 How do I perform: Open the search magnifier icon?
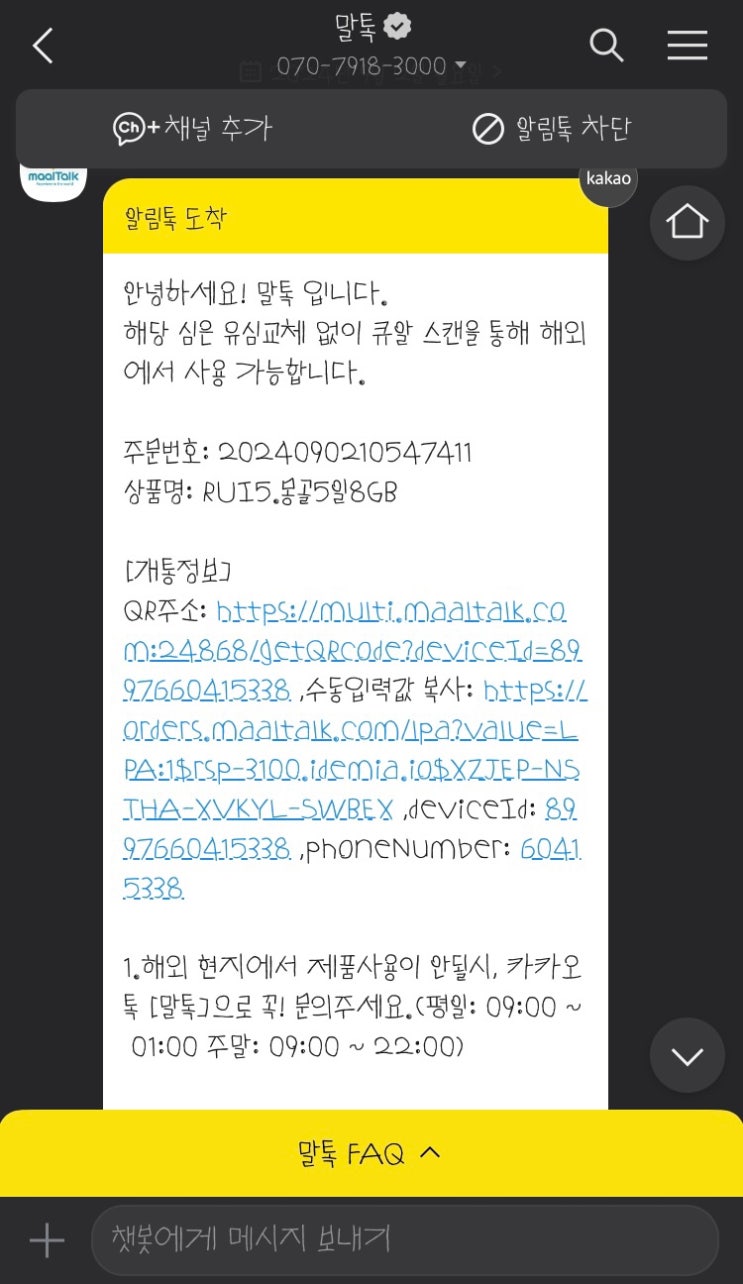point(606,45)
